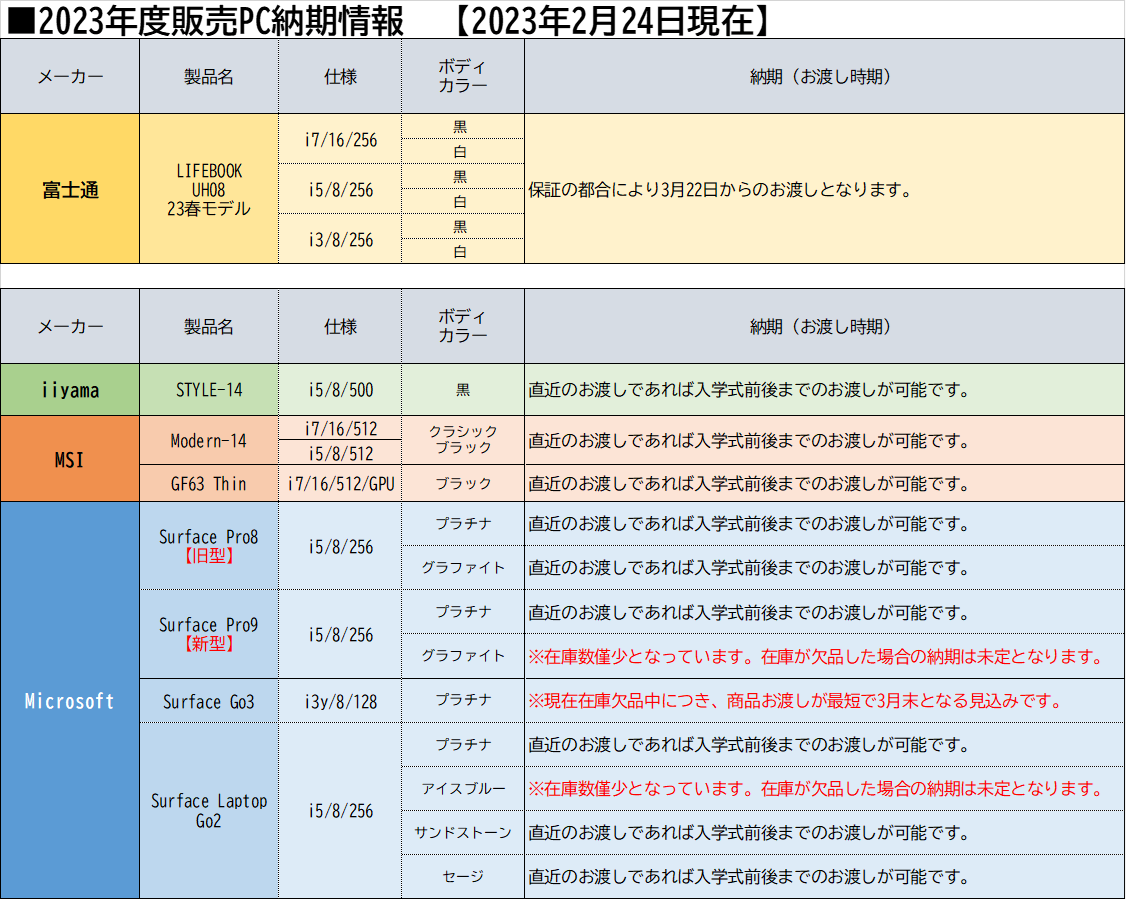Click the i3y/8/128 spec cell
Screen dimensions: 1126x900
340,701
